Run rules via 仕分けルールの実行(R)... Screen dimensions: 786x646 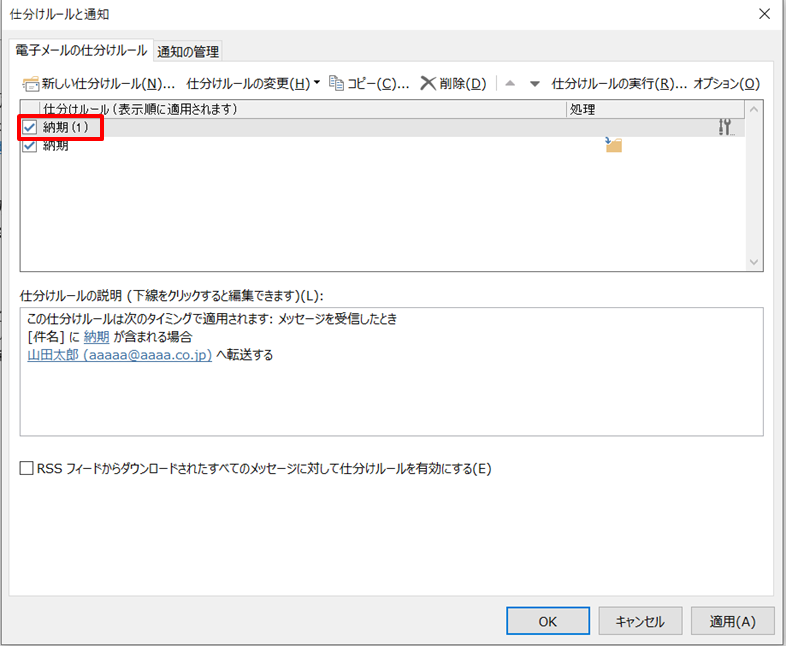click(619, 84)
